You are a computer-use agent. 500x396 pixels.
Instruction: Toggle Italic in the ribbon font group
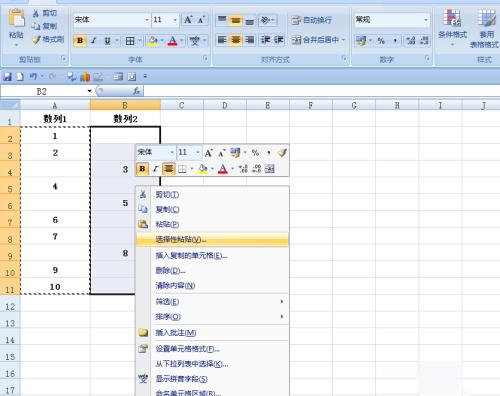coord(93,41)
